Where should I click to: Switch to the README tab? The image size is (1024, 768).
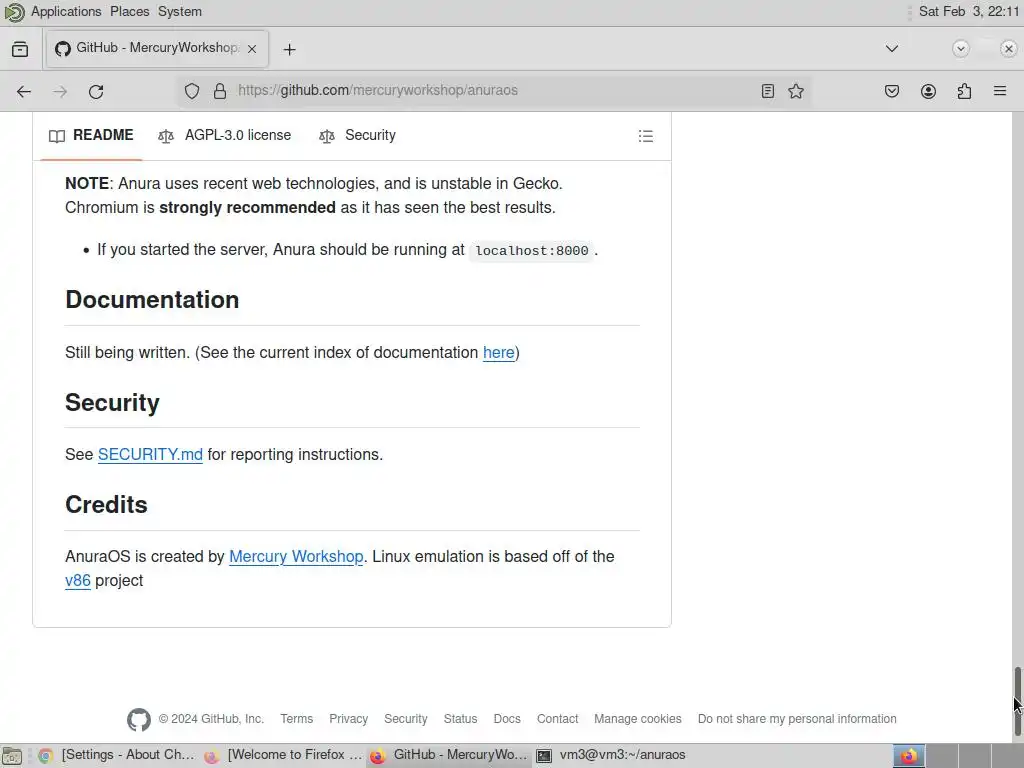coord(91,135)
